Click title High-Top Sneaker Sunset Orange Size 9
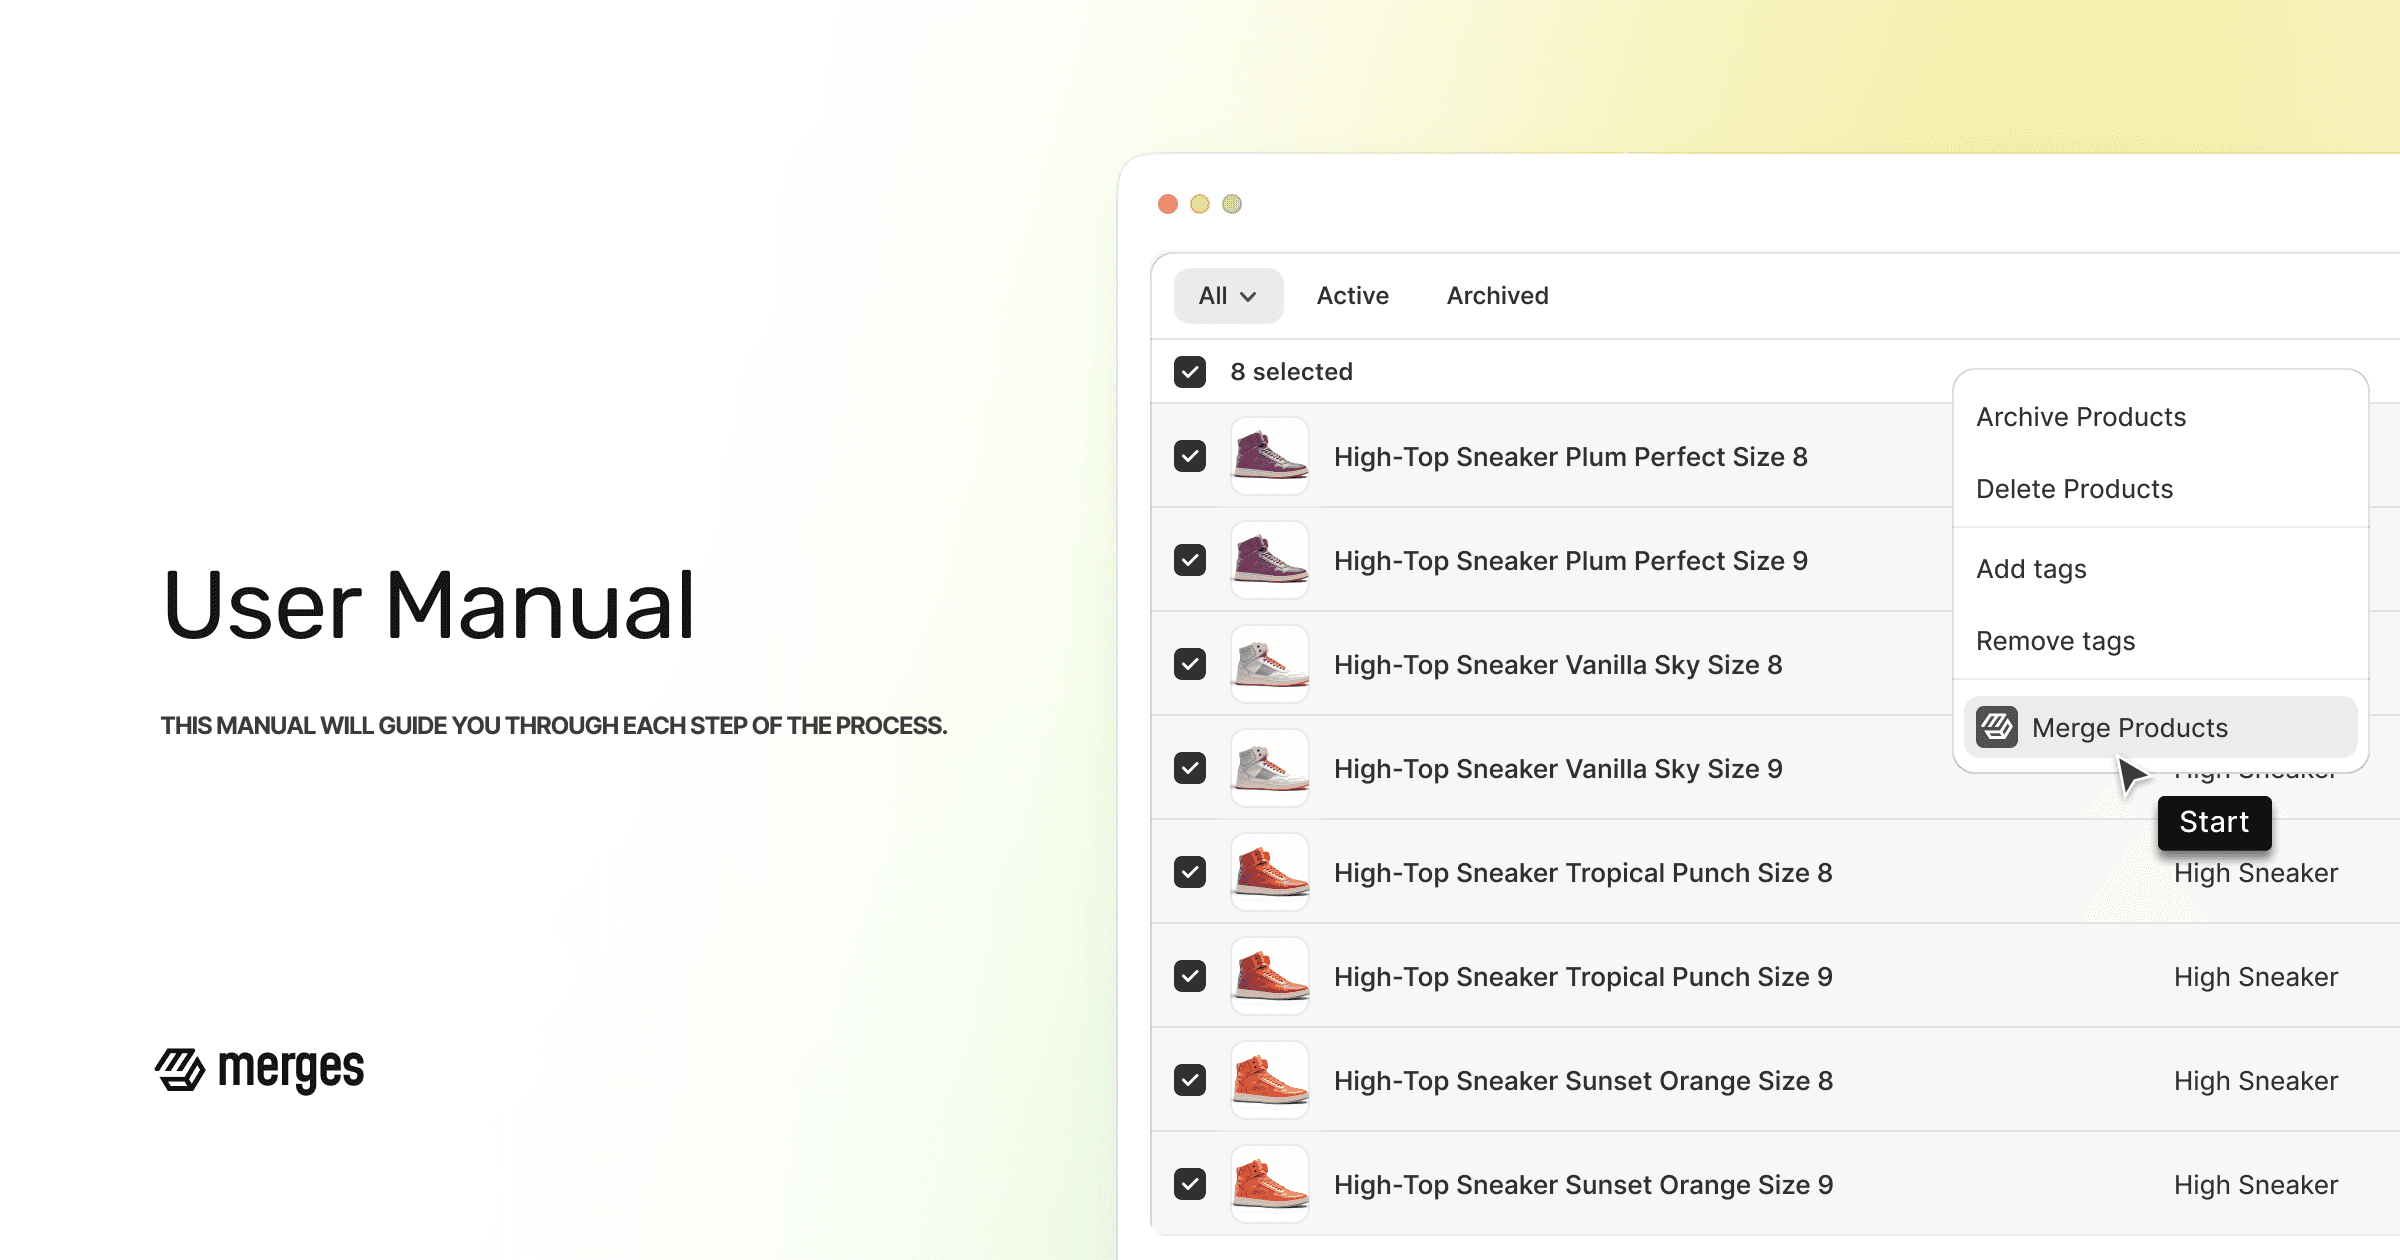The height and width of the screenshot is (1260, 2400). (1584, 1185)
